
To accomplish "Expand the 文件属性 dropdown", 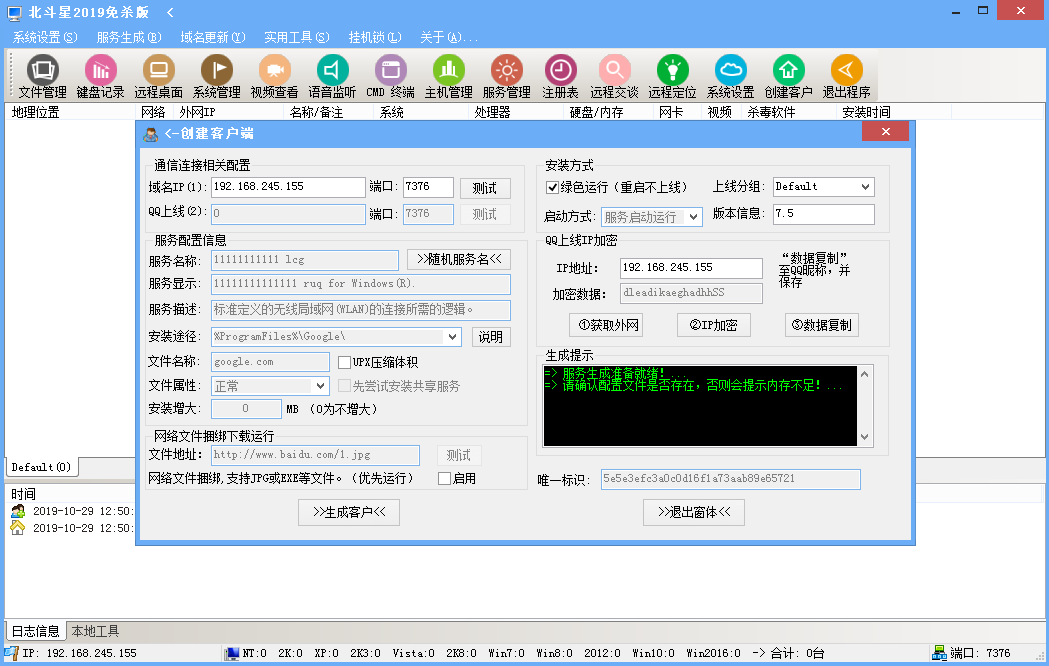I will tap(320, 386).
